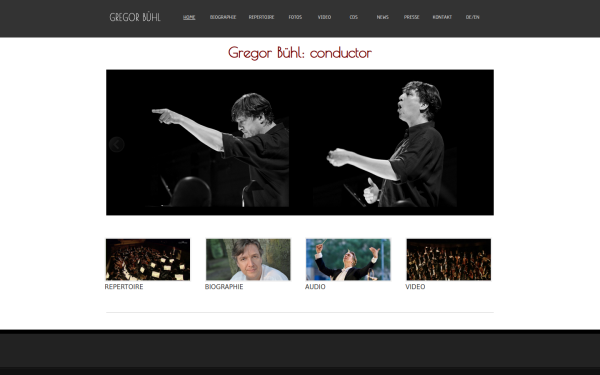The image size is (600, 375).
Task: Switch language with DE/EN
Action: pyautogui.click(x=473, y=17)
